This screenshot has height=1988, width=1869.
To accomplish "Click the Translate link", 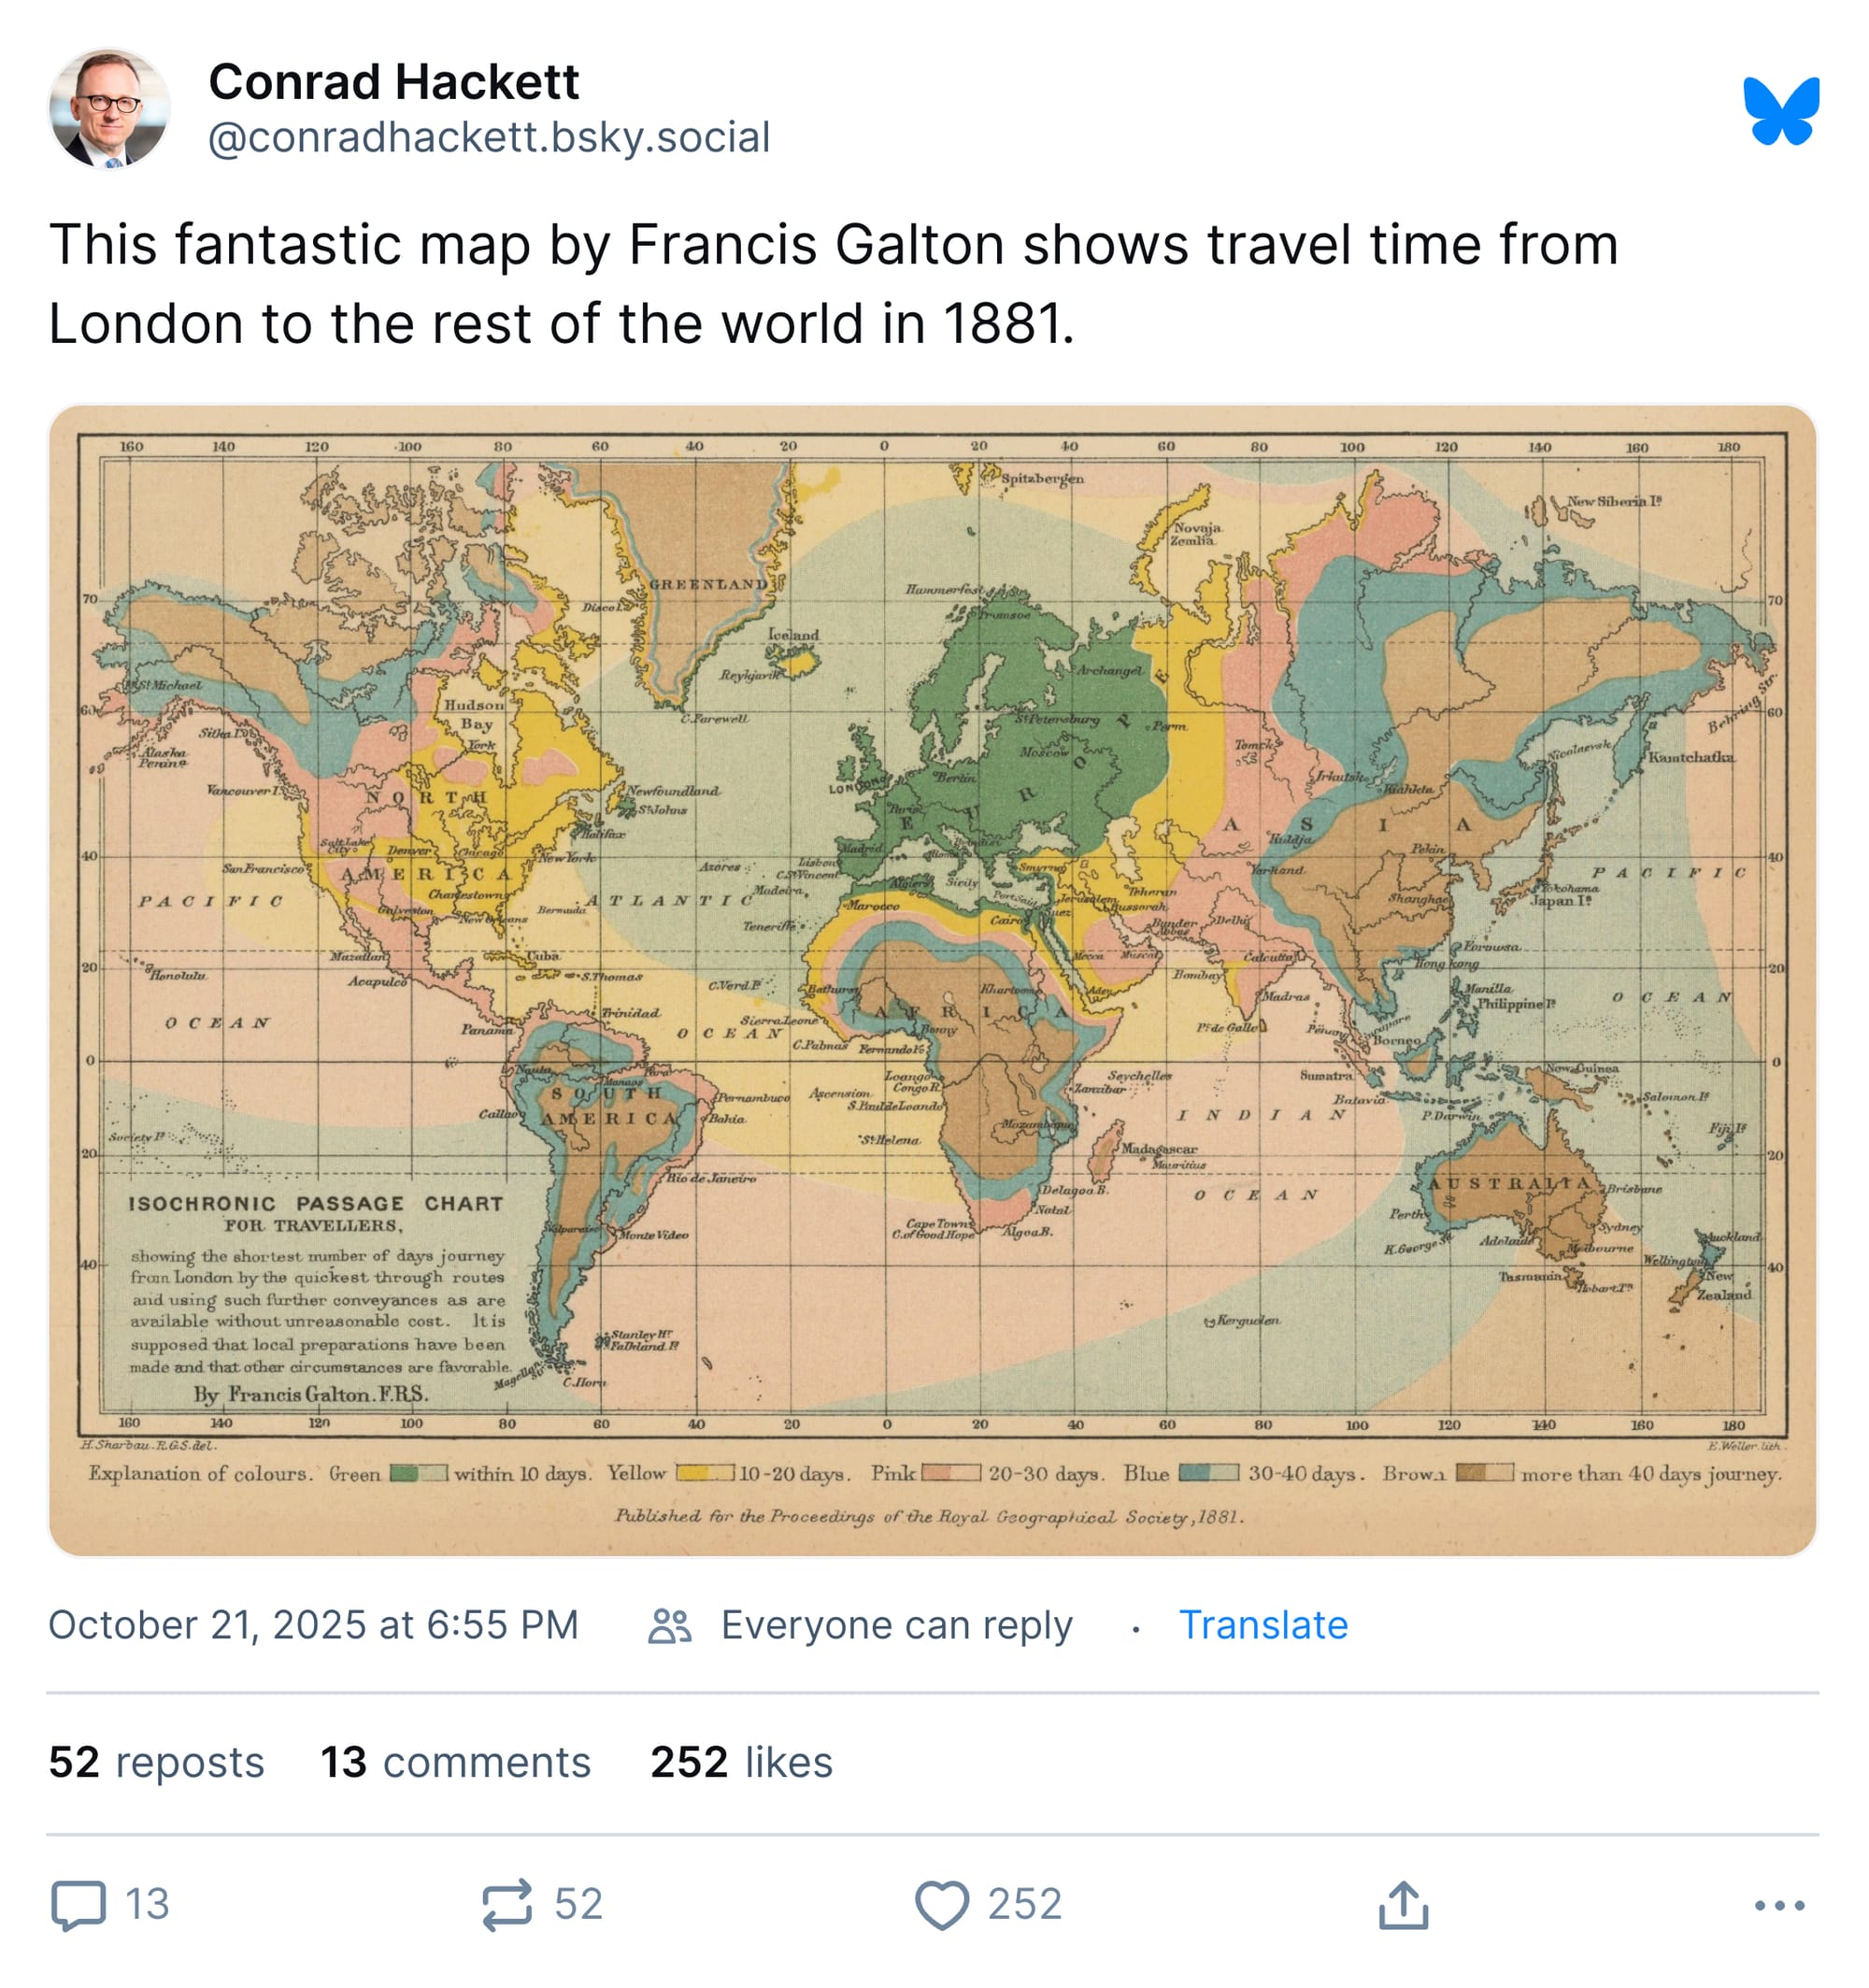I will coord(1263,1625).
